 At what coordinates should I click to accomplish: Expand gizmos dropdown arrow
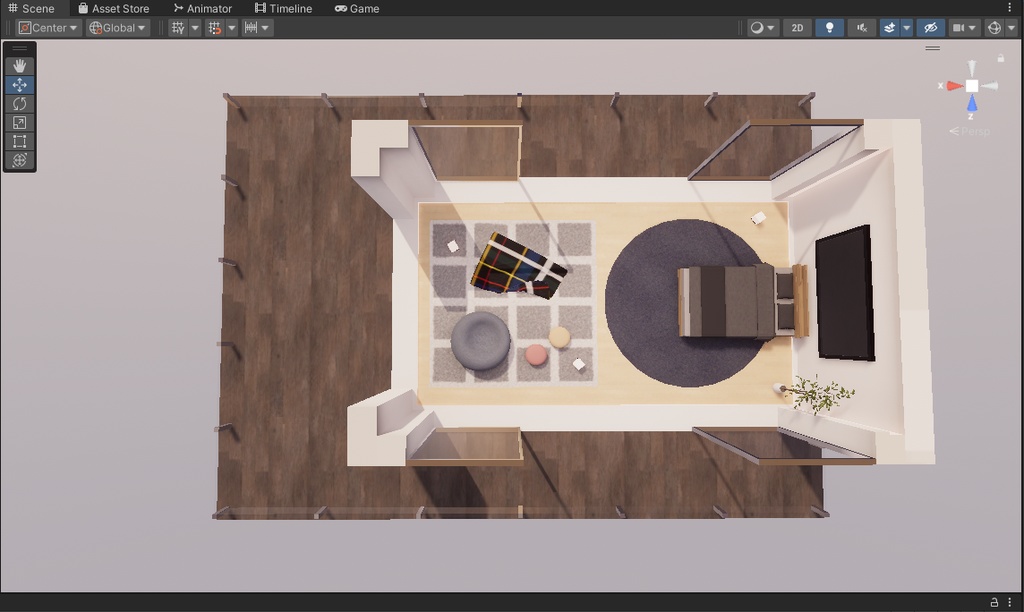coord(1011,28)
